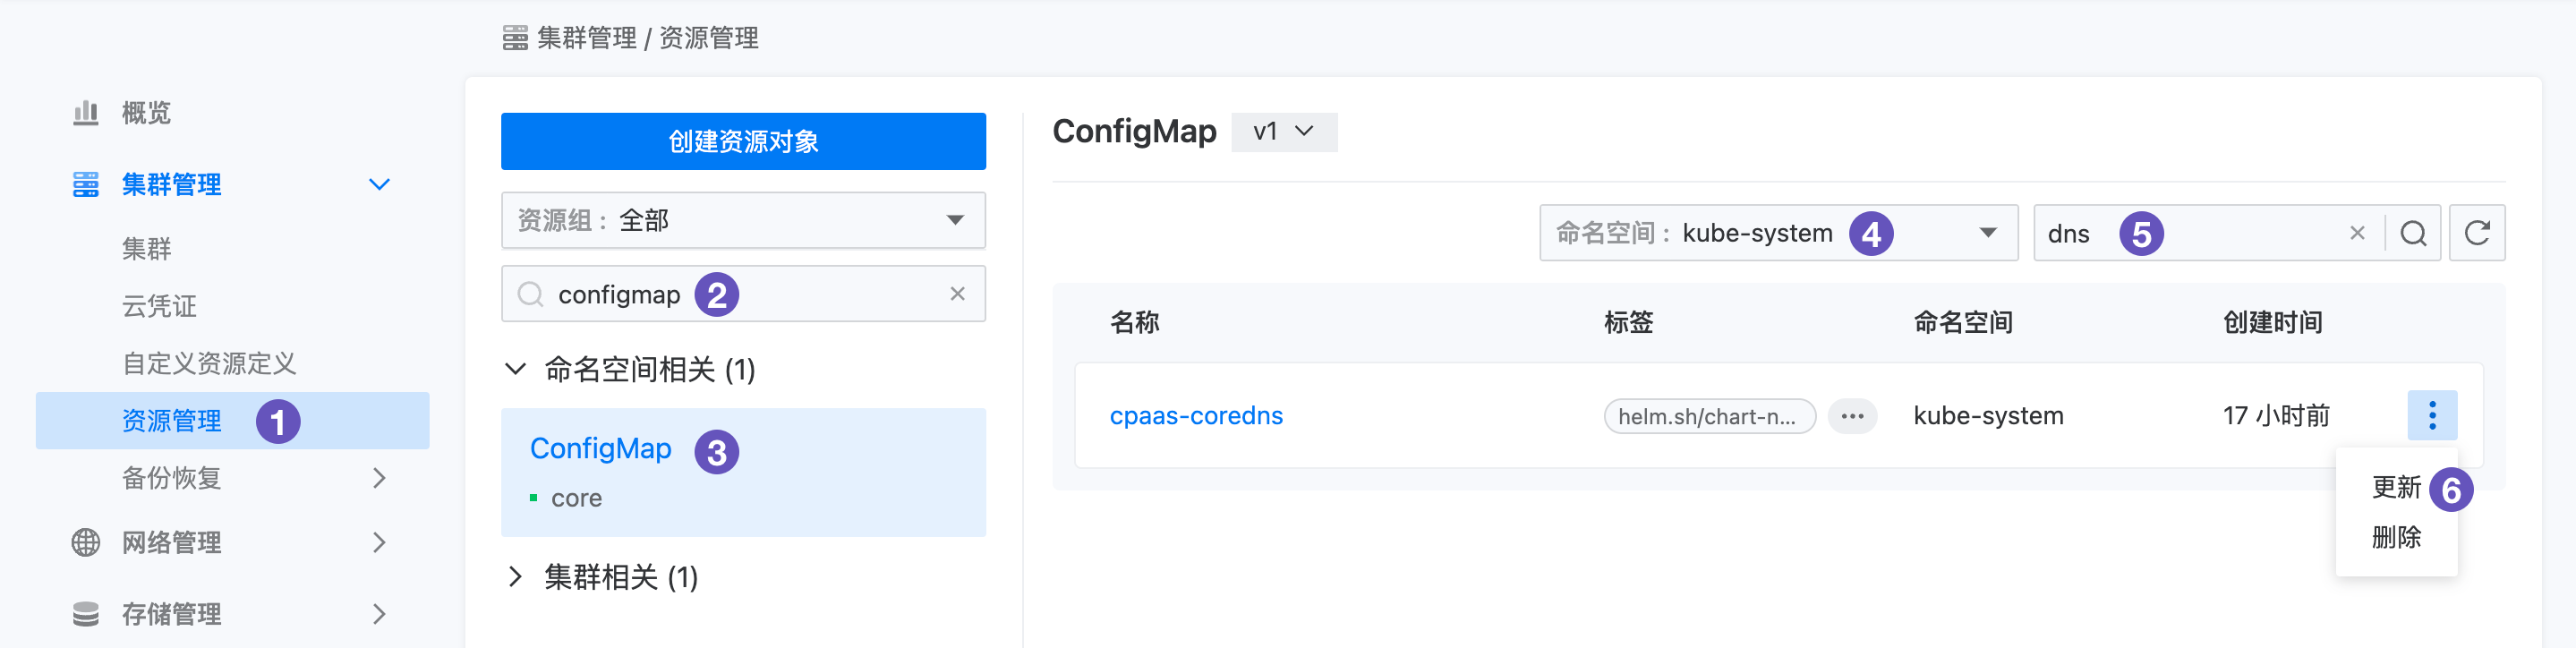The width and height of the screenshot is (2576, 648).
Task: Select 更新 from the context menu
Action: click(x=2395, y=487)
